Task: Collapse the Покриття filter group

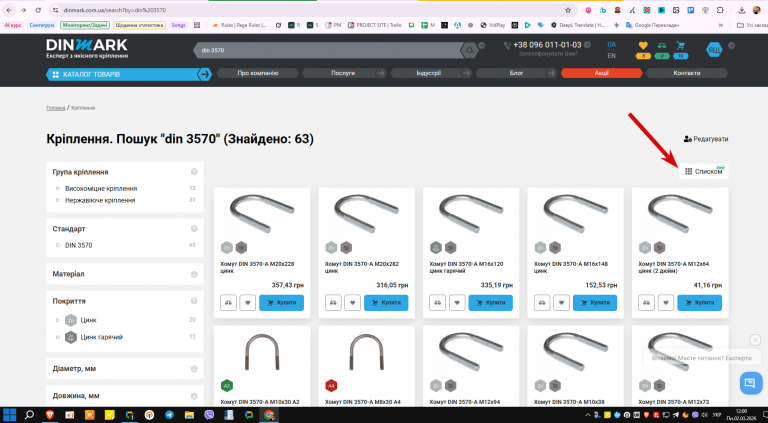Action: click(x=194, y=301)
